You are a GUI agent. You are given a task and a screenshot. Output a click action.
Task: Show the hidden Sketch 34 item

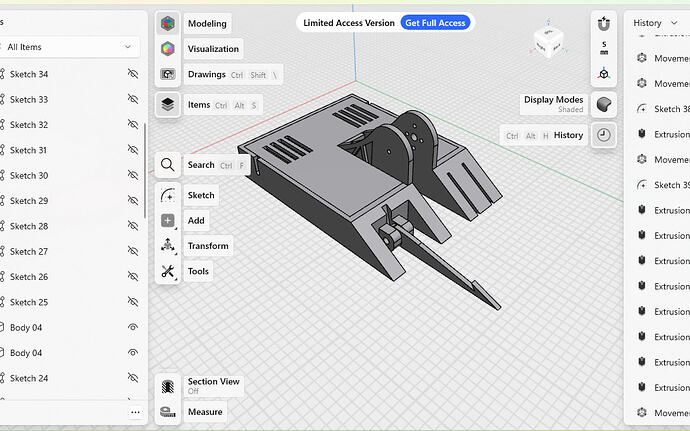(x=132, y=74)
